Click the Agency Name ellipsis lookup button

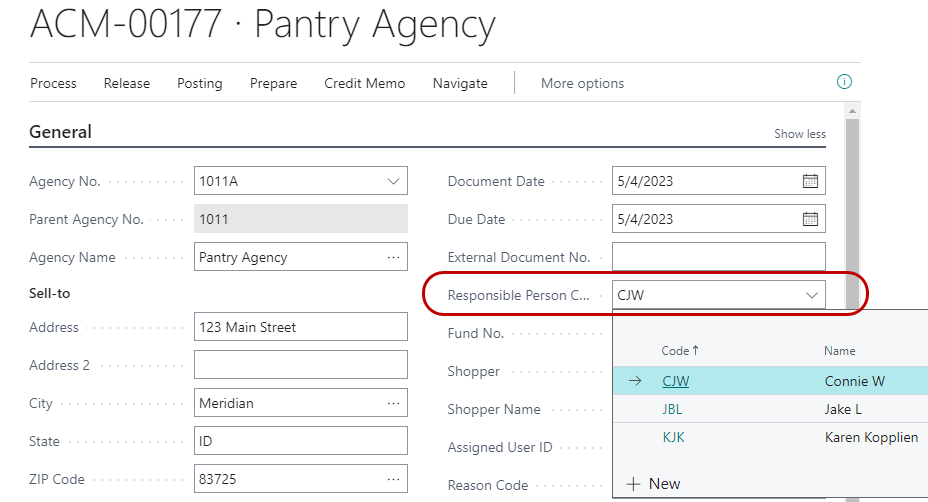393,257
